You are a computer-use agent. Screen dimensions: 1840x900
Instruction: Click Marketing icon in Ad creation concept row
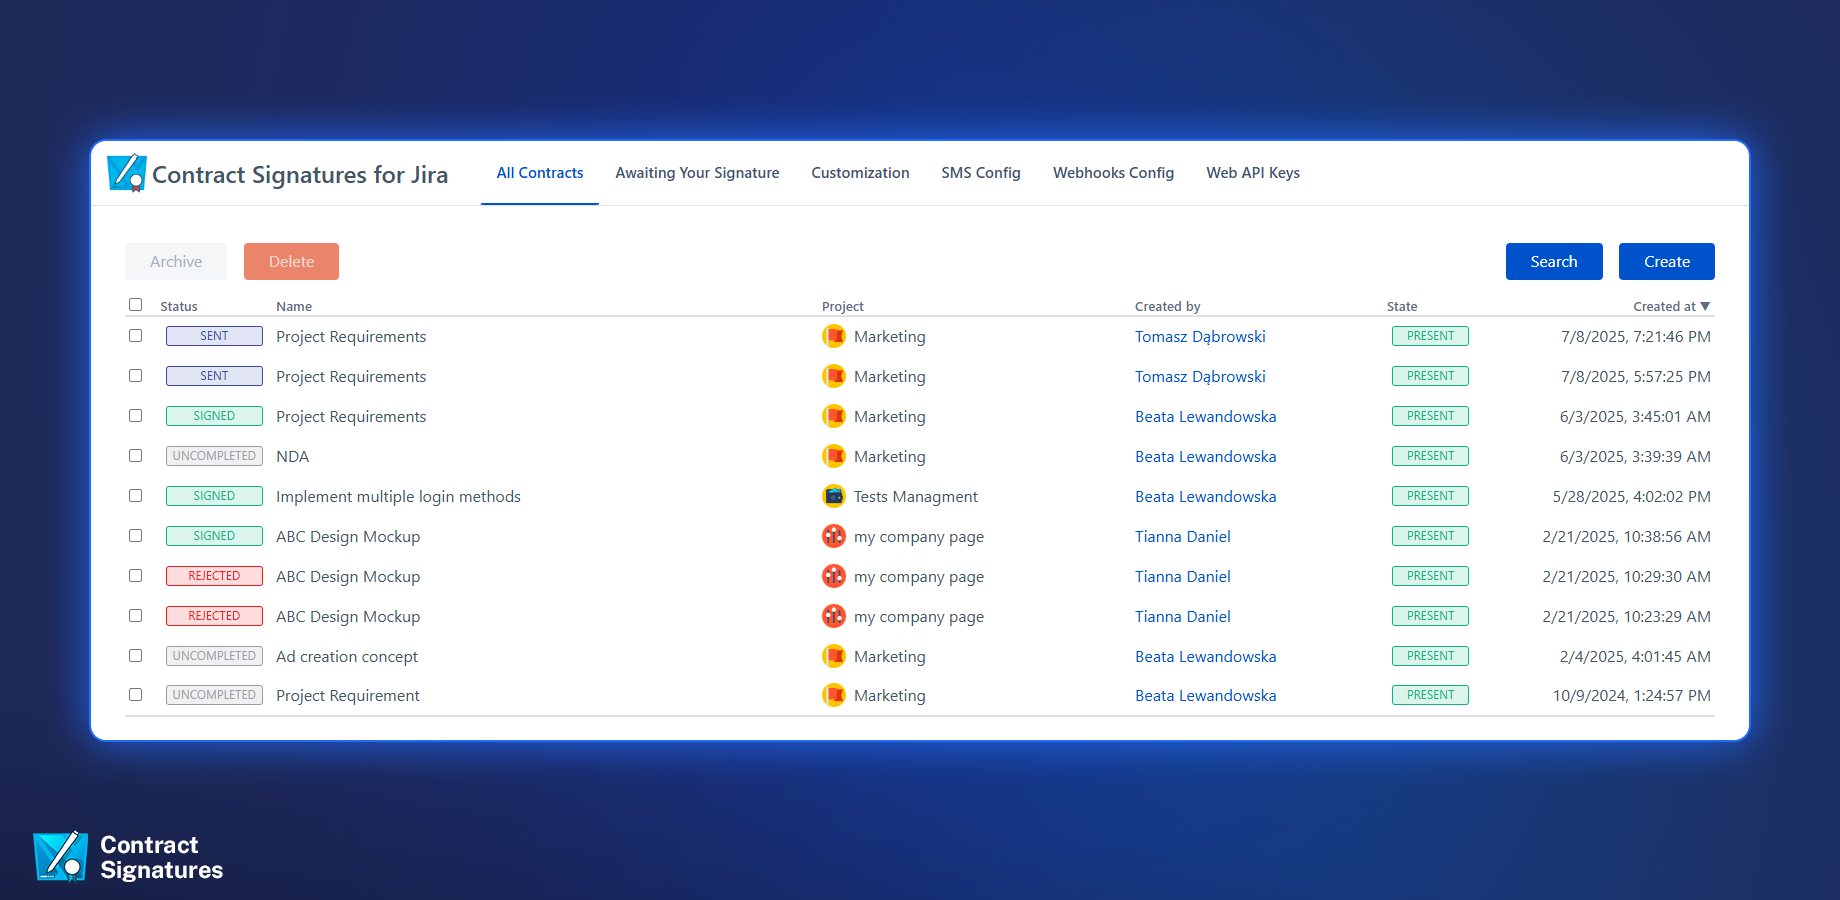click(x=834, y=656)
